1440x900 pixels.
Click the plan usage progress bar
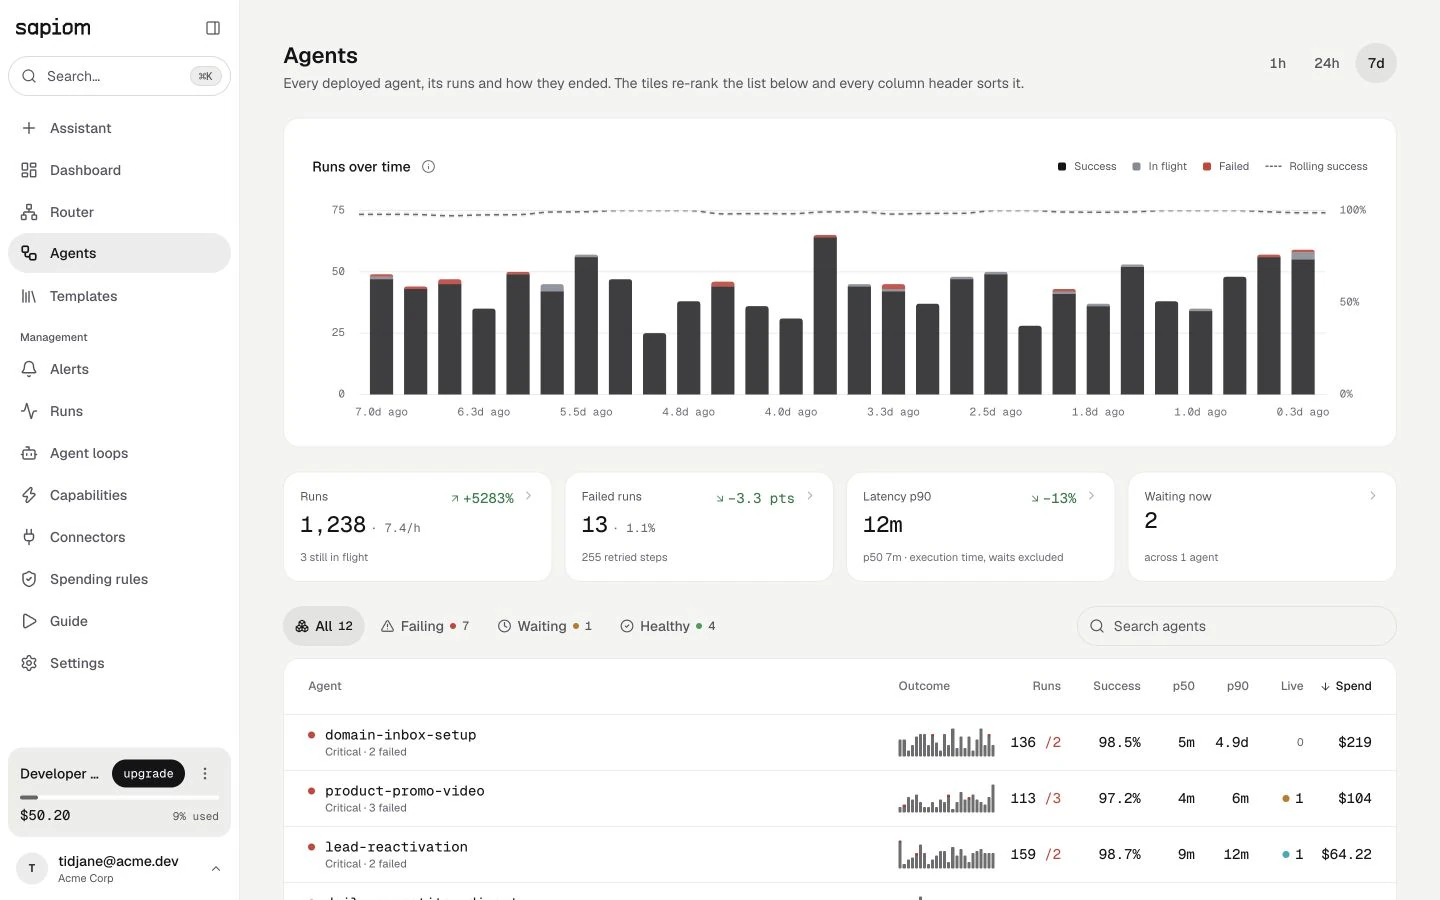[x=119, y=797]
